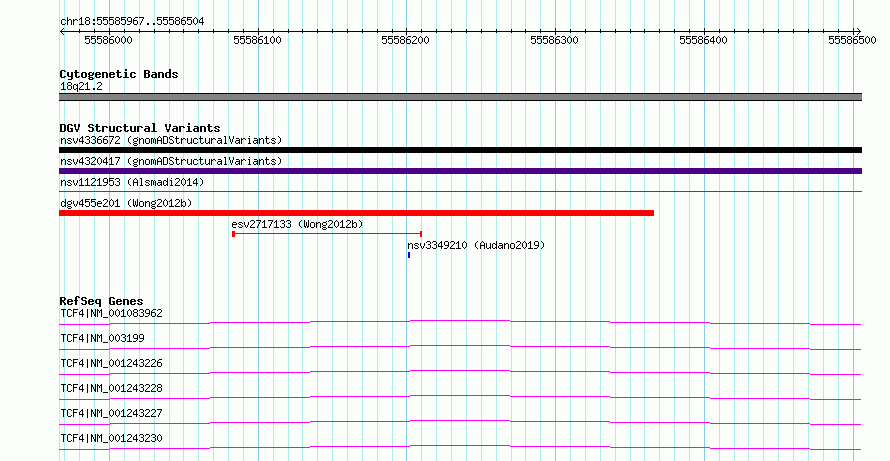Viewport: 890px width, 461px height.
Task: Click ruler coordinate 55586300
Action: tap(555, 40)
